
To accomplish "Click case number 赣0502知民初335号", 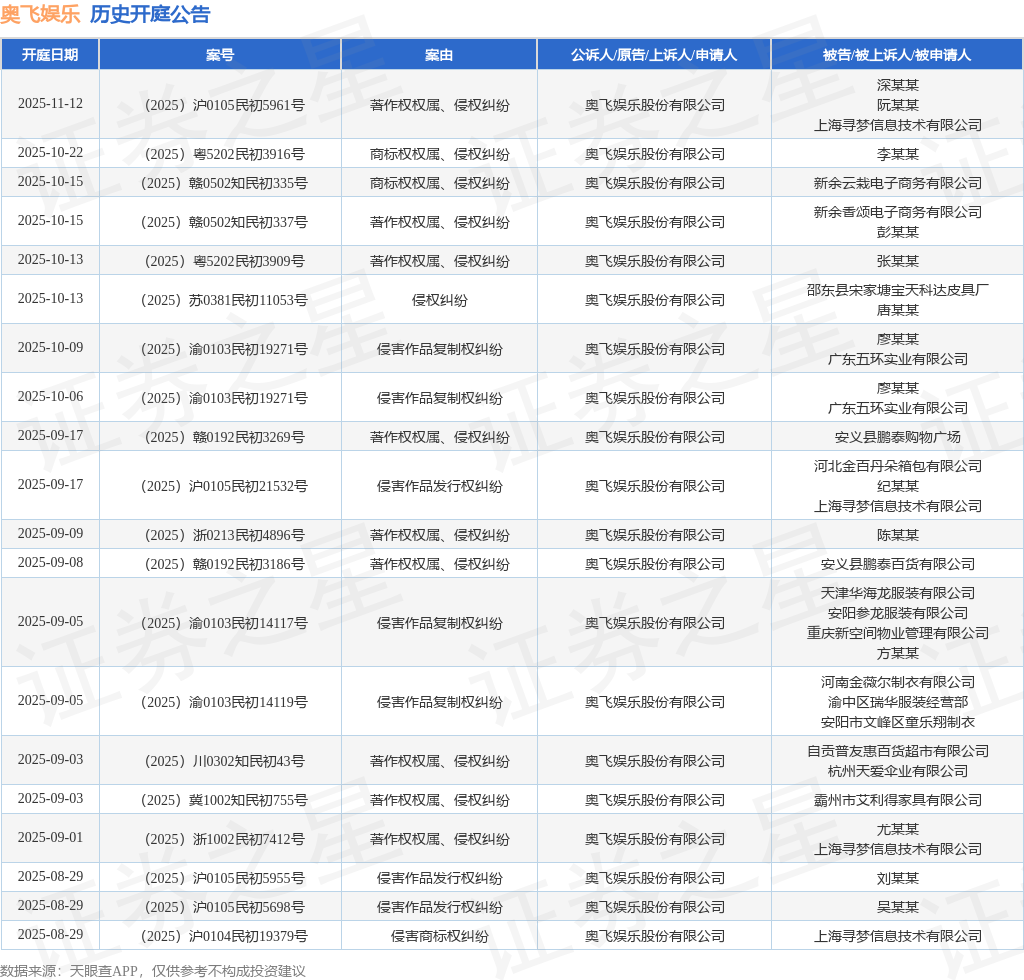I will point(225,183).
